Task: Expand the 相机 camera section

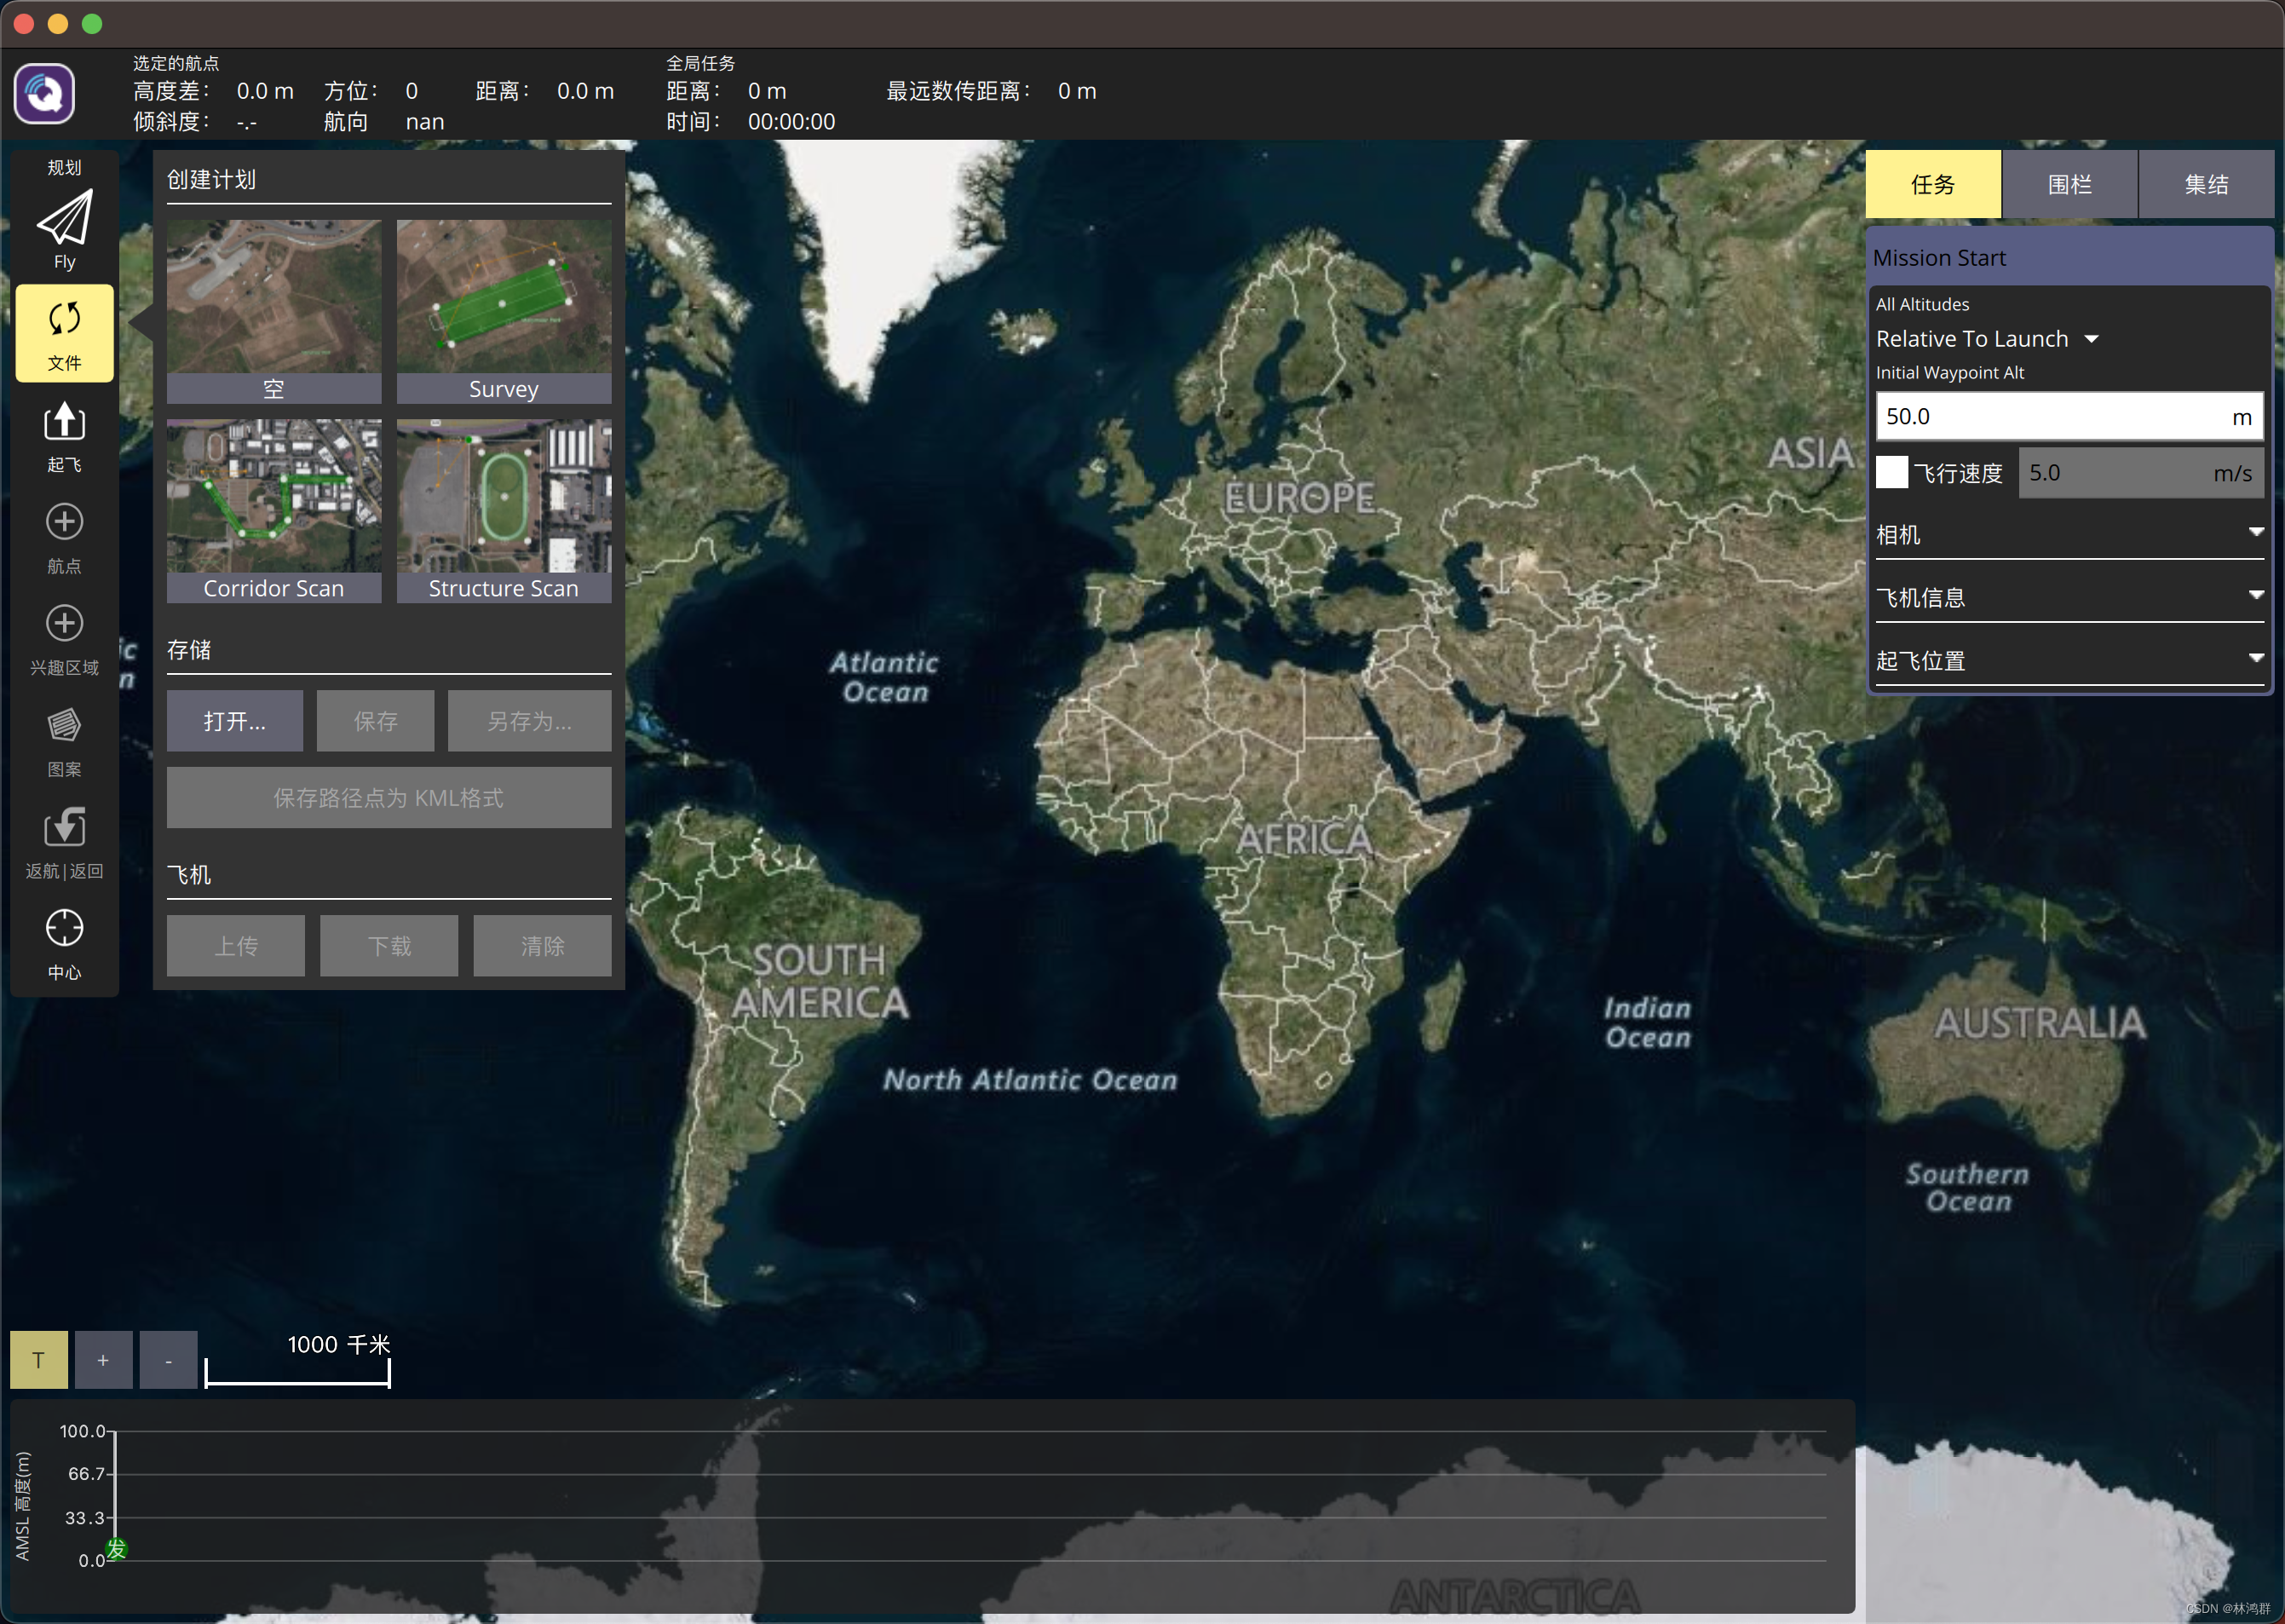Action: tap(2070, 535)
